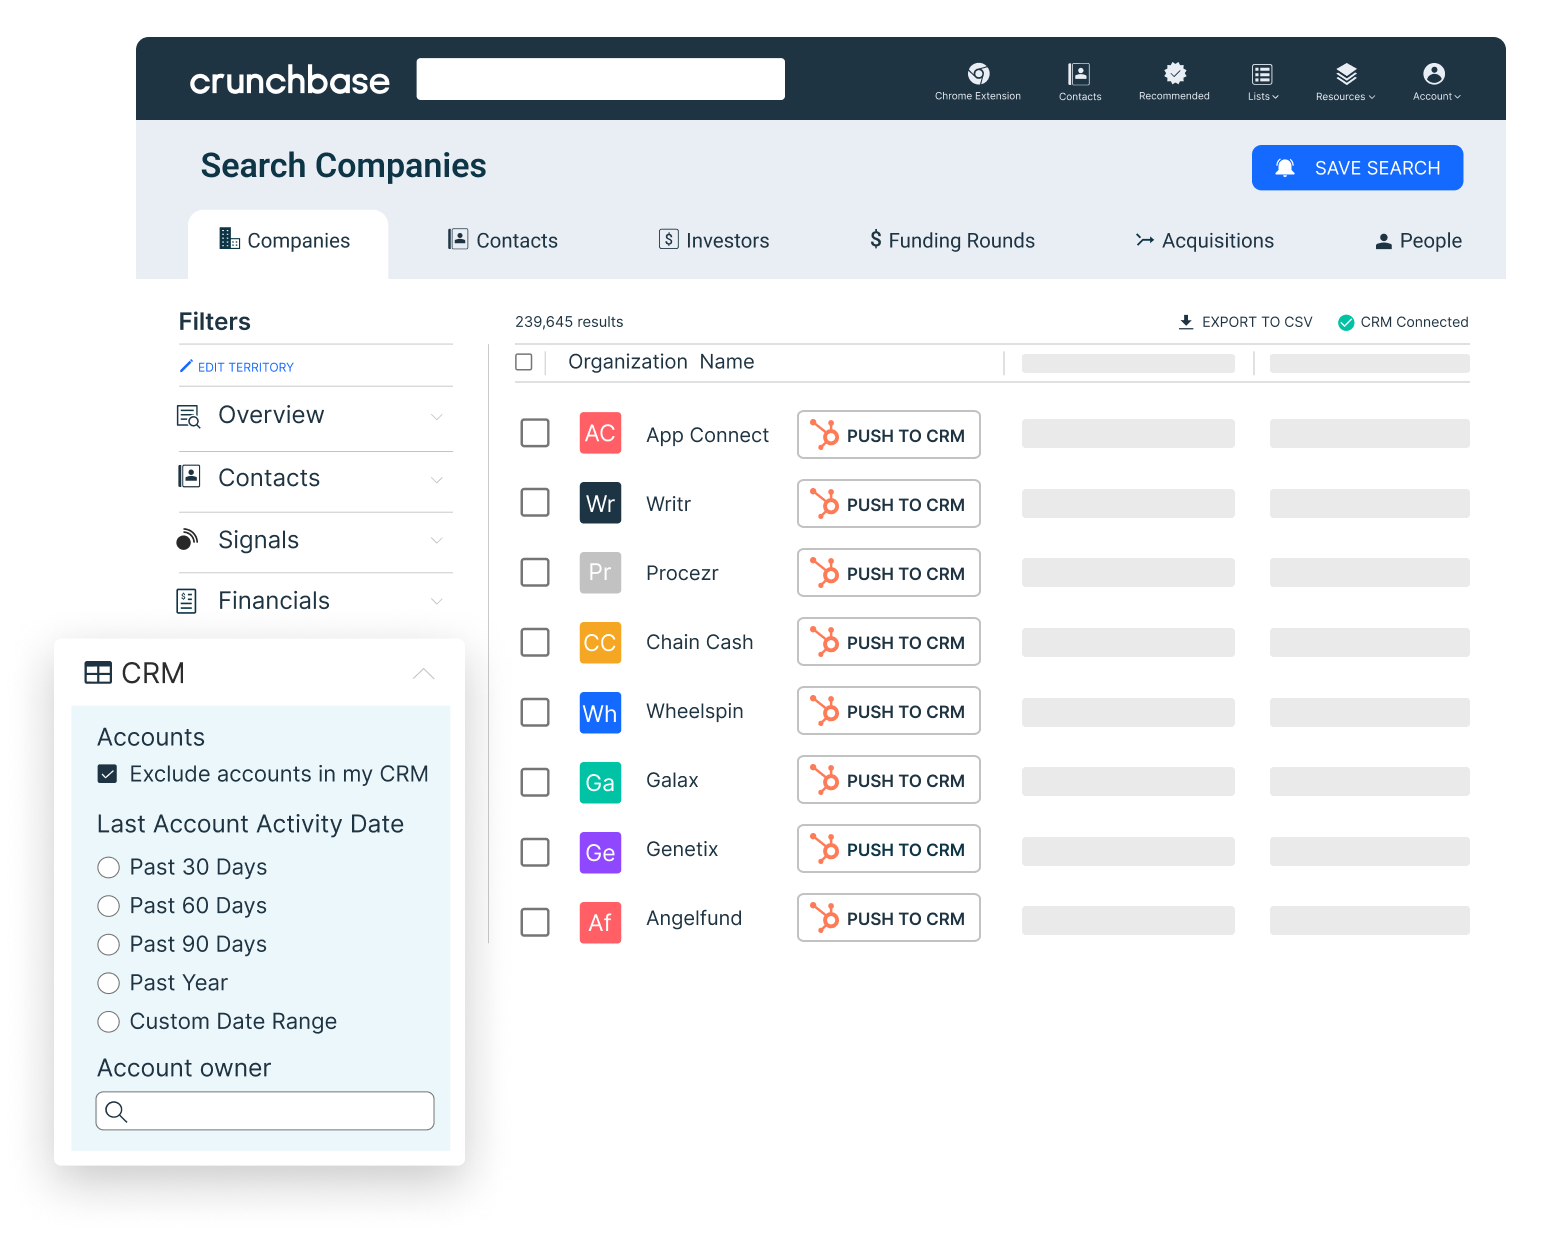Switch to the People tab
This screenshot has height=1236, width=1549.
[1418, 241]
